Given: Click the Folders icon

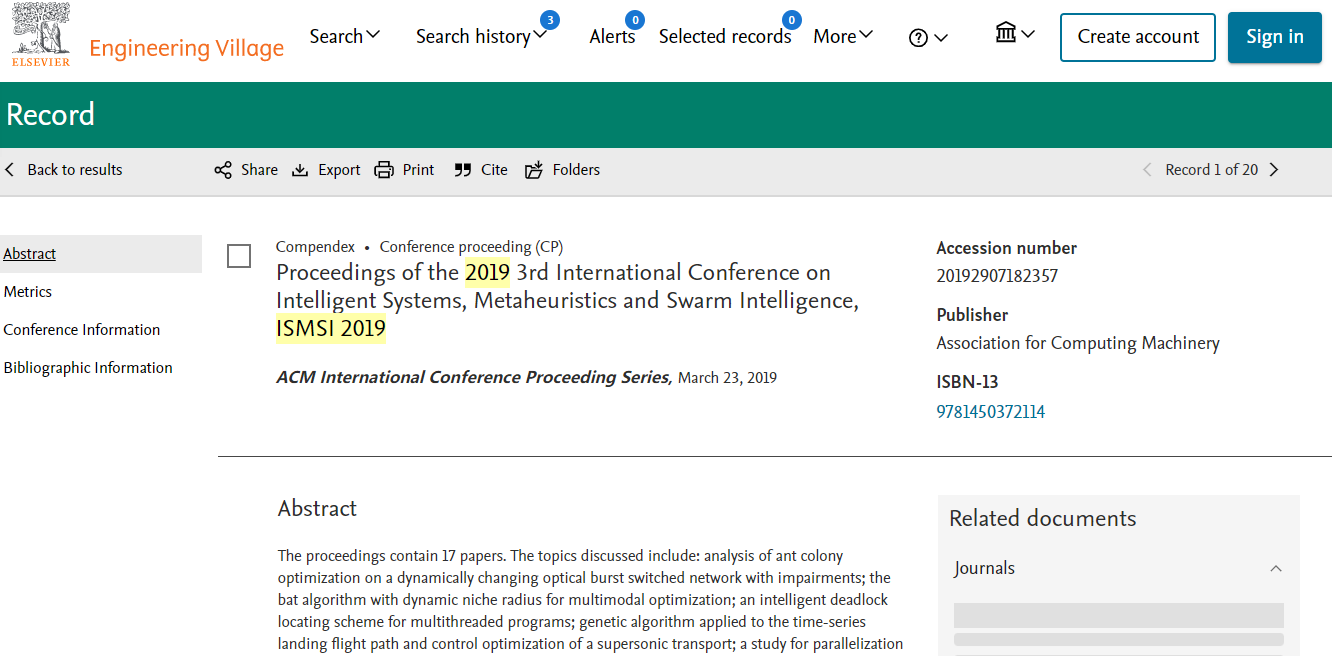Looking at the screenshot, I should pyautogui.click(x=534, y=170).
